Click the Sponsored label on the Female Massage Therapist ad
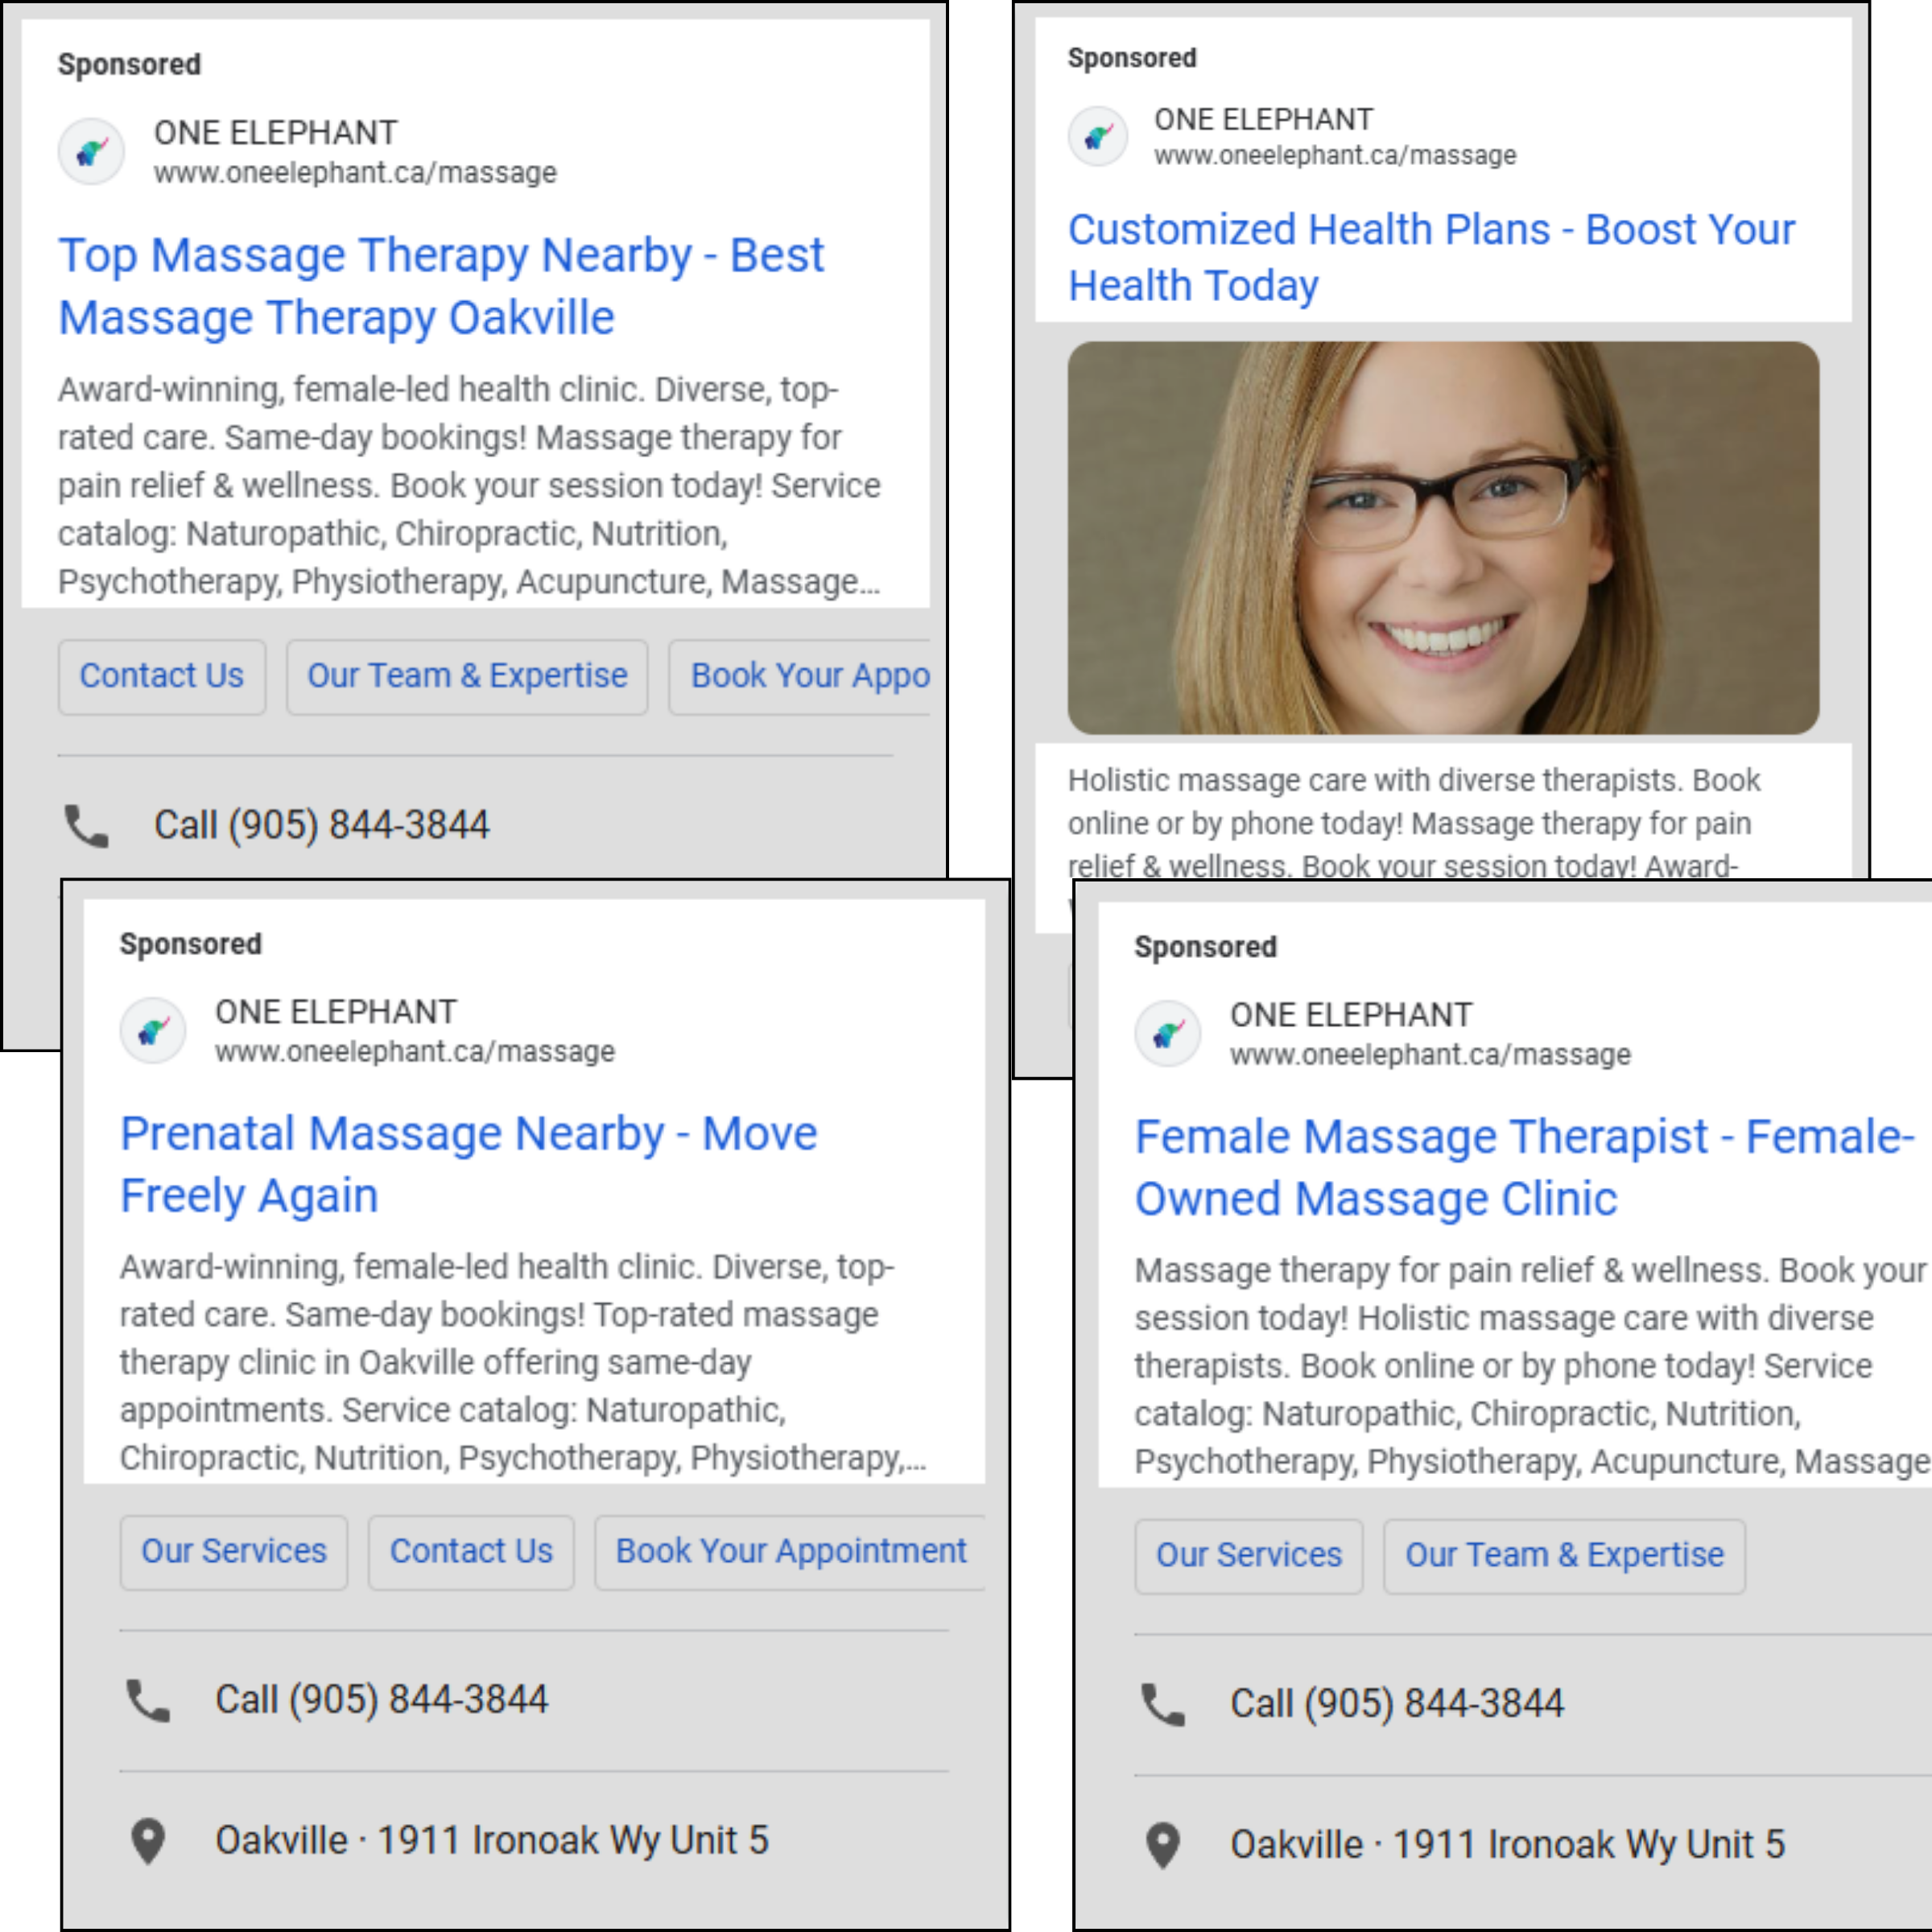This screenshot has width=1932, height=1932. point(1205,947)
